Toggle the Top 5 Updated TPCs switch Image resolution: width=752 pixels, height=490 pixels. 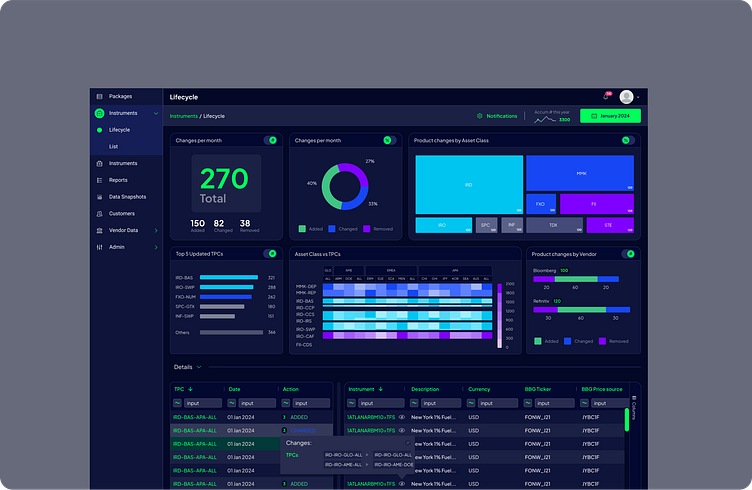point(270,254)
